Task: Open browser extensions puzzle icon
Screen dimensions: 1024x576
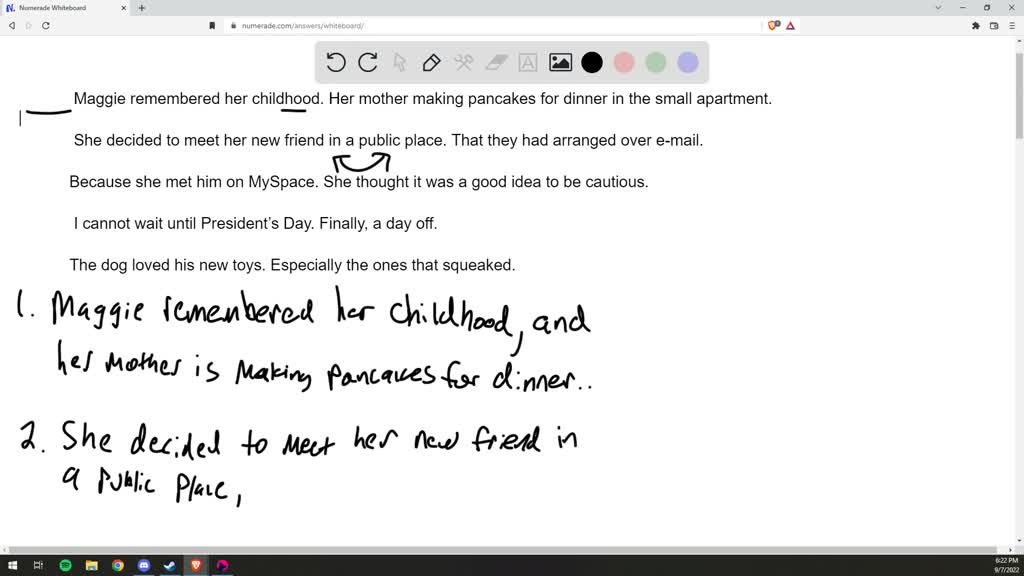Action: tap(976, 25)
